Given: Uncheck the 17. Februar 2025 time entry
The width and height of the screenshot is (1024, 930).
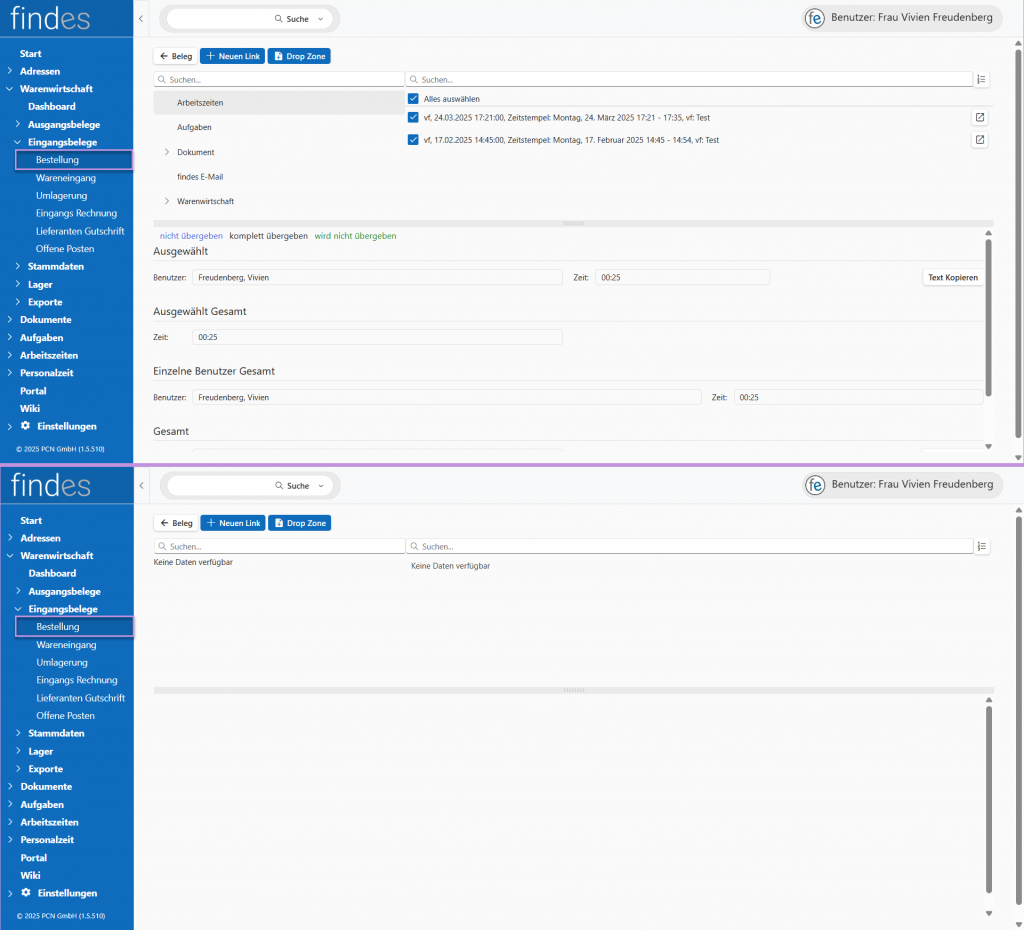Looking at the screenshot, I should [413, 140].
